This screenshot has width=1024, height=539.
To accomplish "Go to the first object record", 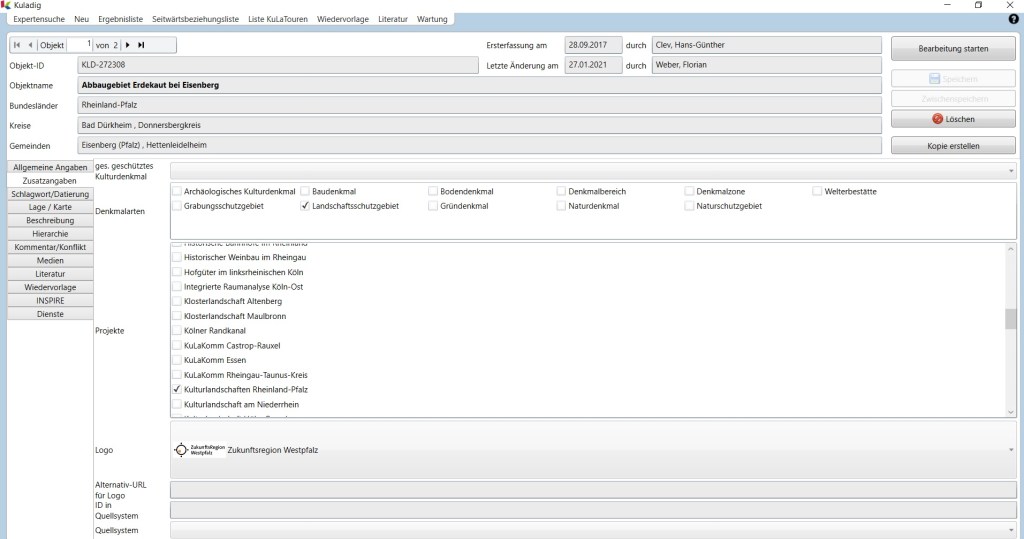I will [17, 45].
